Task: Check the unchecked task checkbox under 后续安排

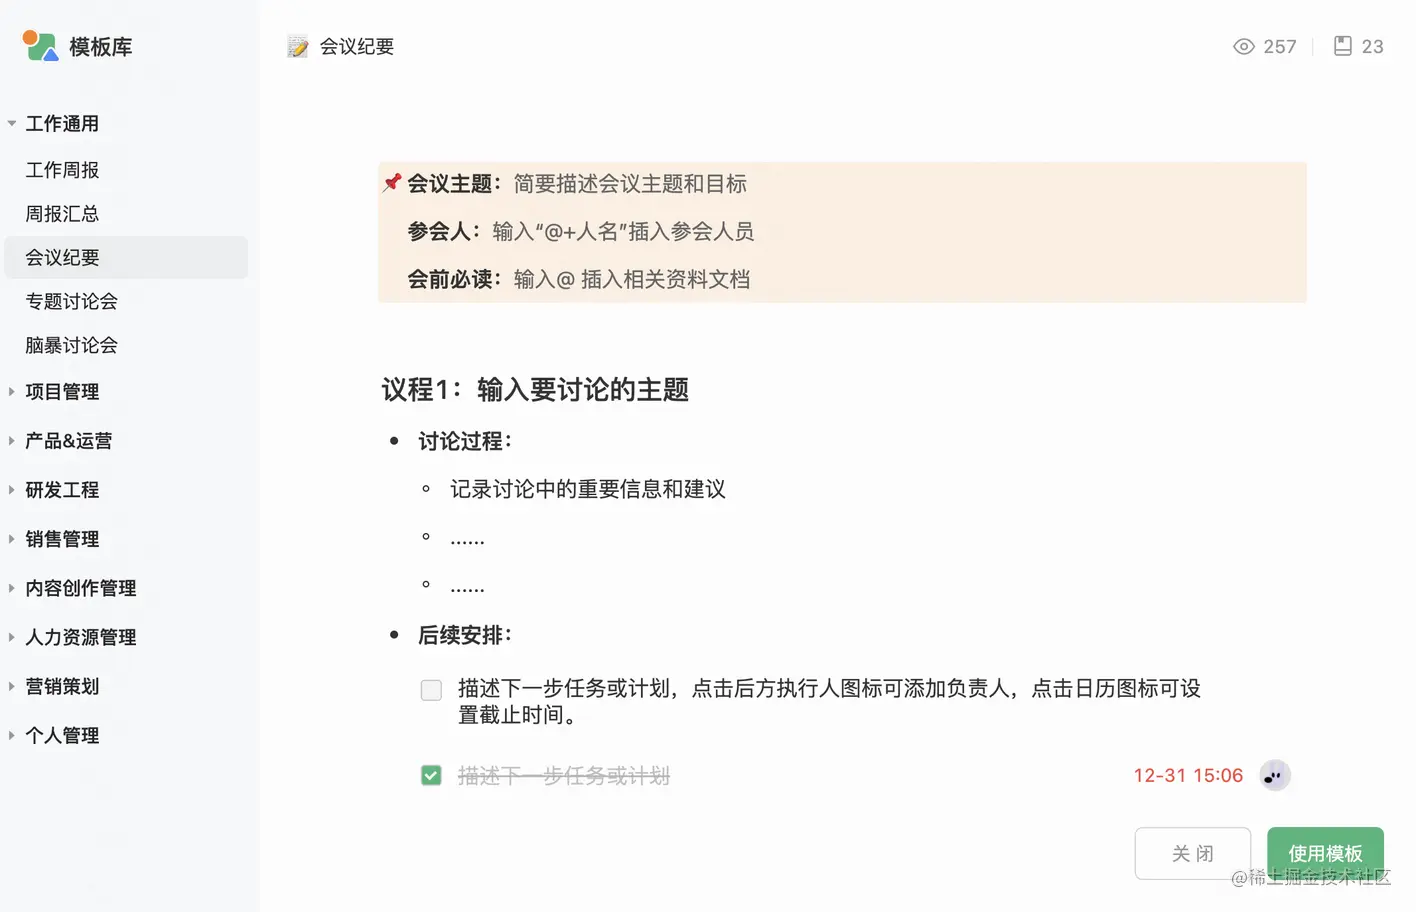Action: pos(431,690)
